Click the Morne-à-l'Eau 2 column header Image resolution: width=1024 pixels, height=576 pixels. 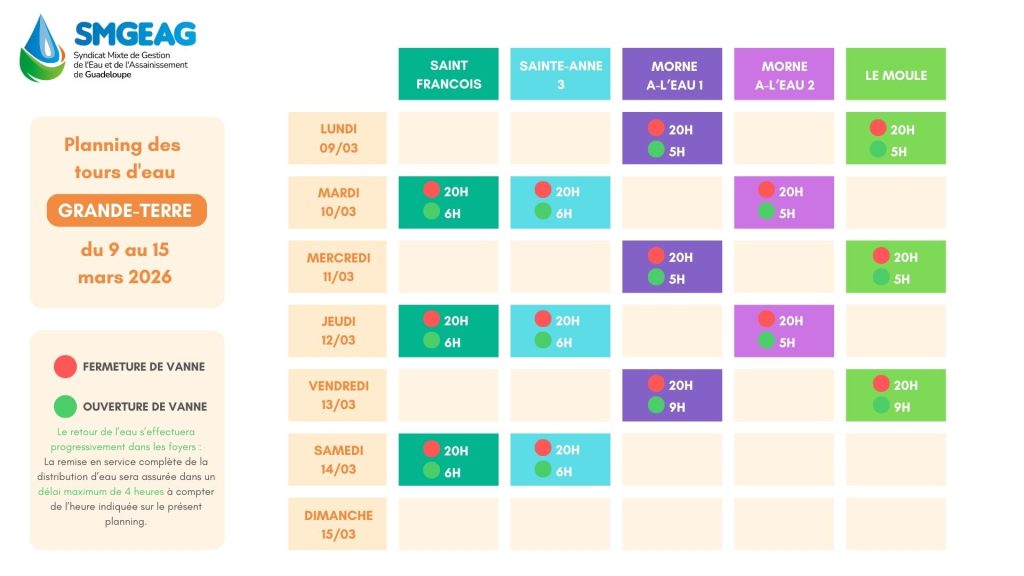[784, 75]
